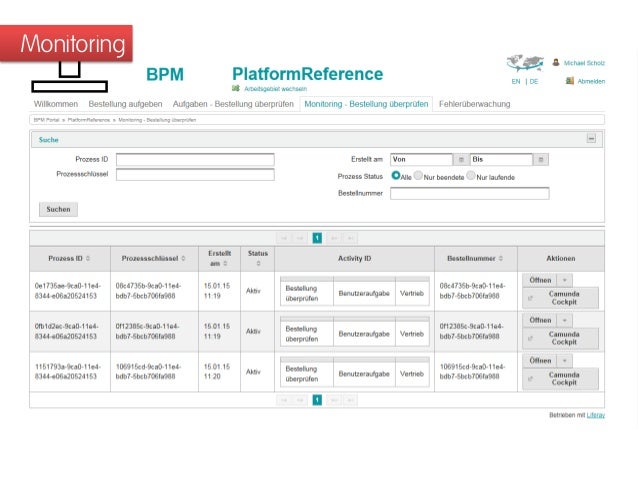638x479 pixels.
Task: Select Monitoring - Bestellung überprüfen tab
Action: 366,104
